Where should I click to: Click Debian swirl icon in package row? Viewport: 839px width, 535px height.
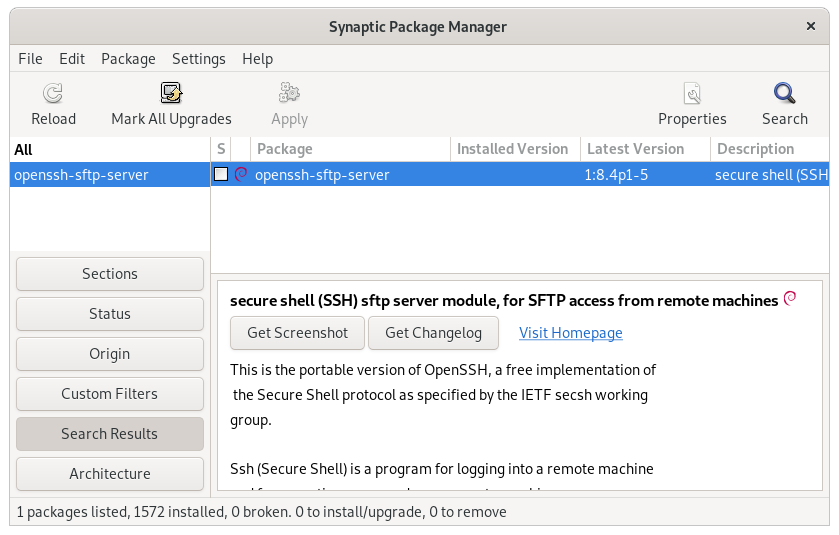241,174
